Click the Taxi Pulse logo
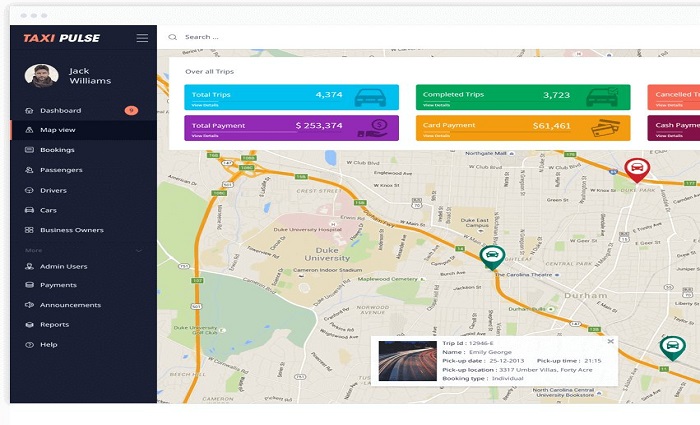700x425 pixels. 62,38
